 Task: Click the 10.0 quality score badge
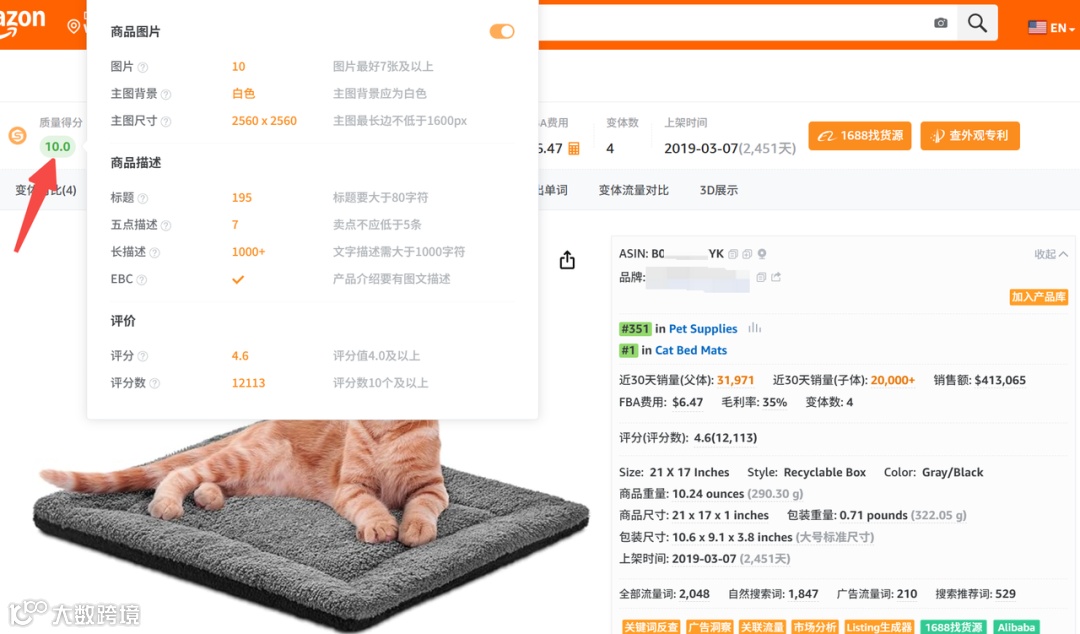coord(57,146)
